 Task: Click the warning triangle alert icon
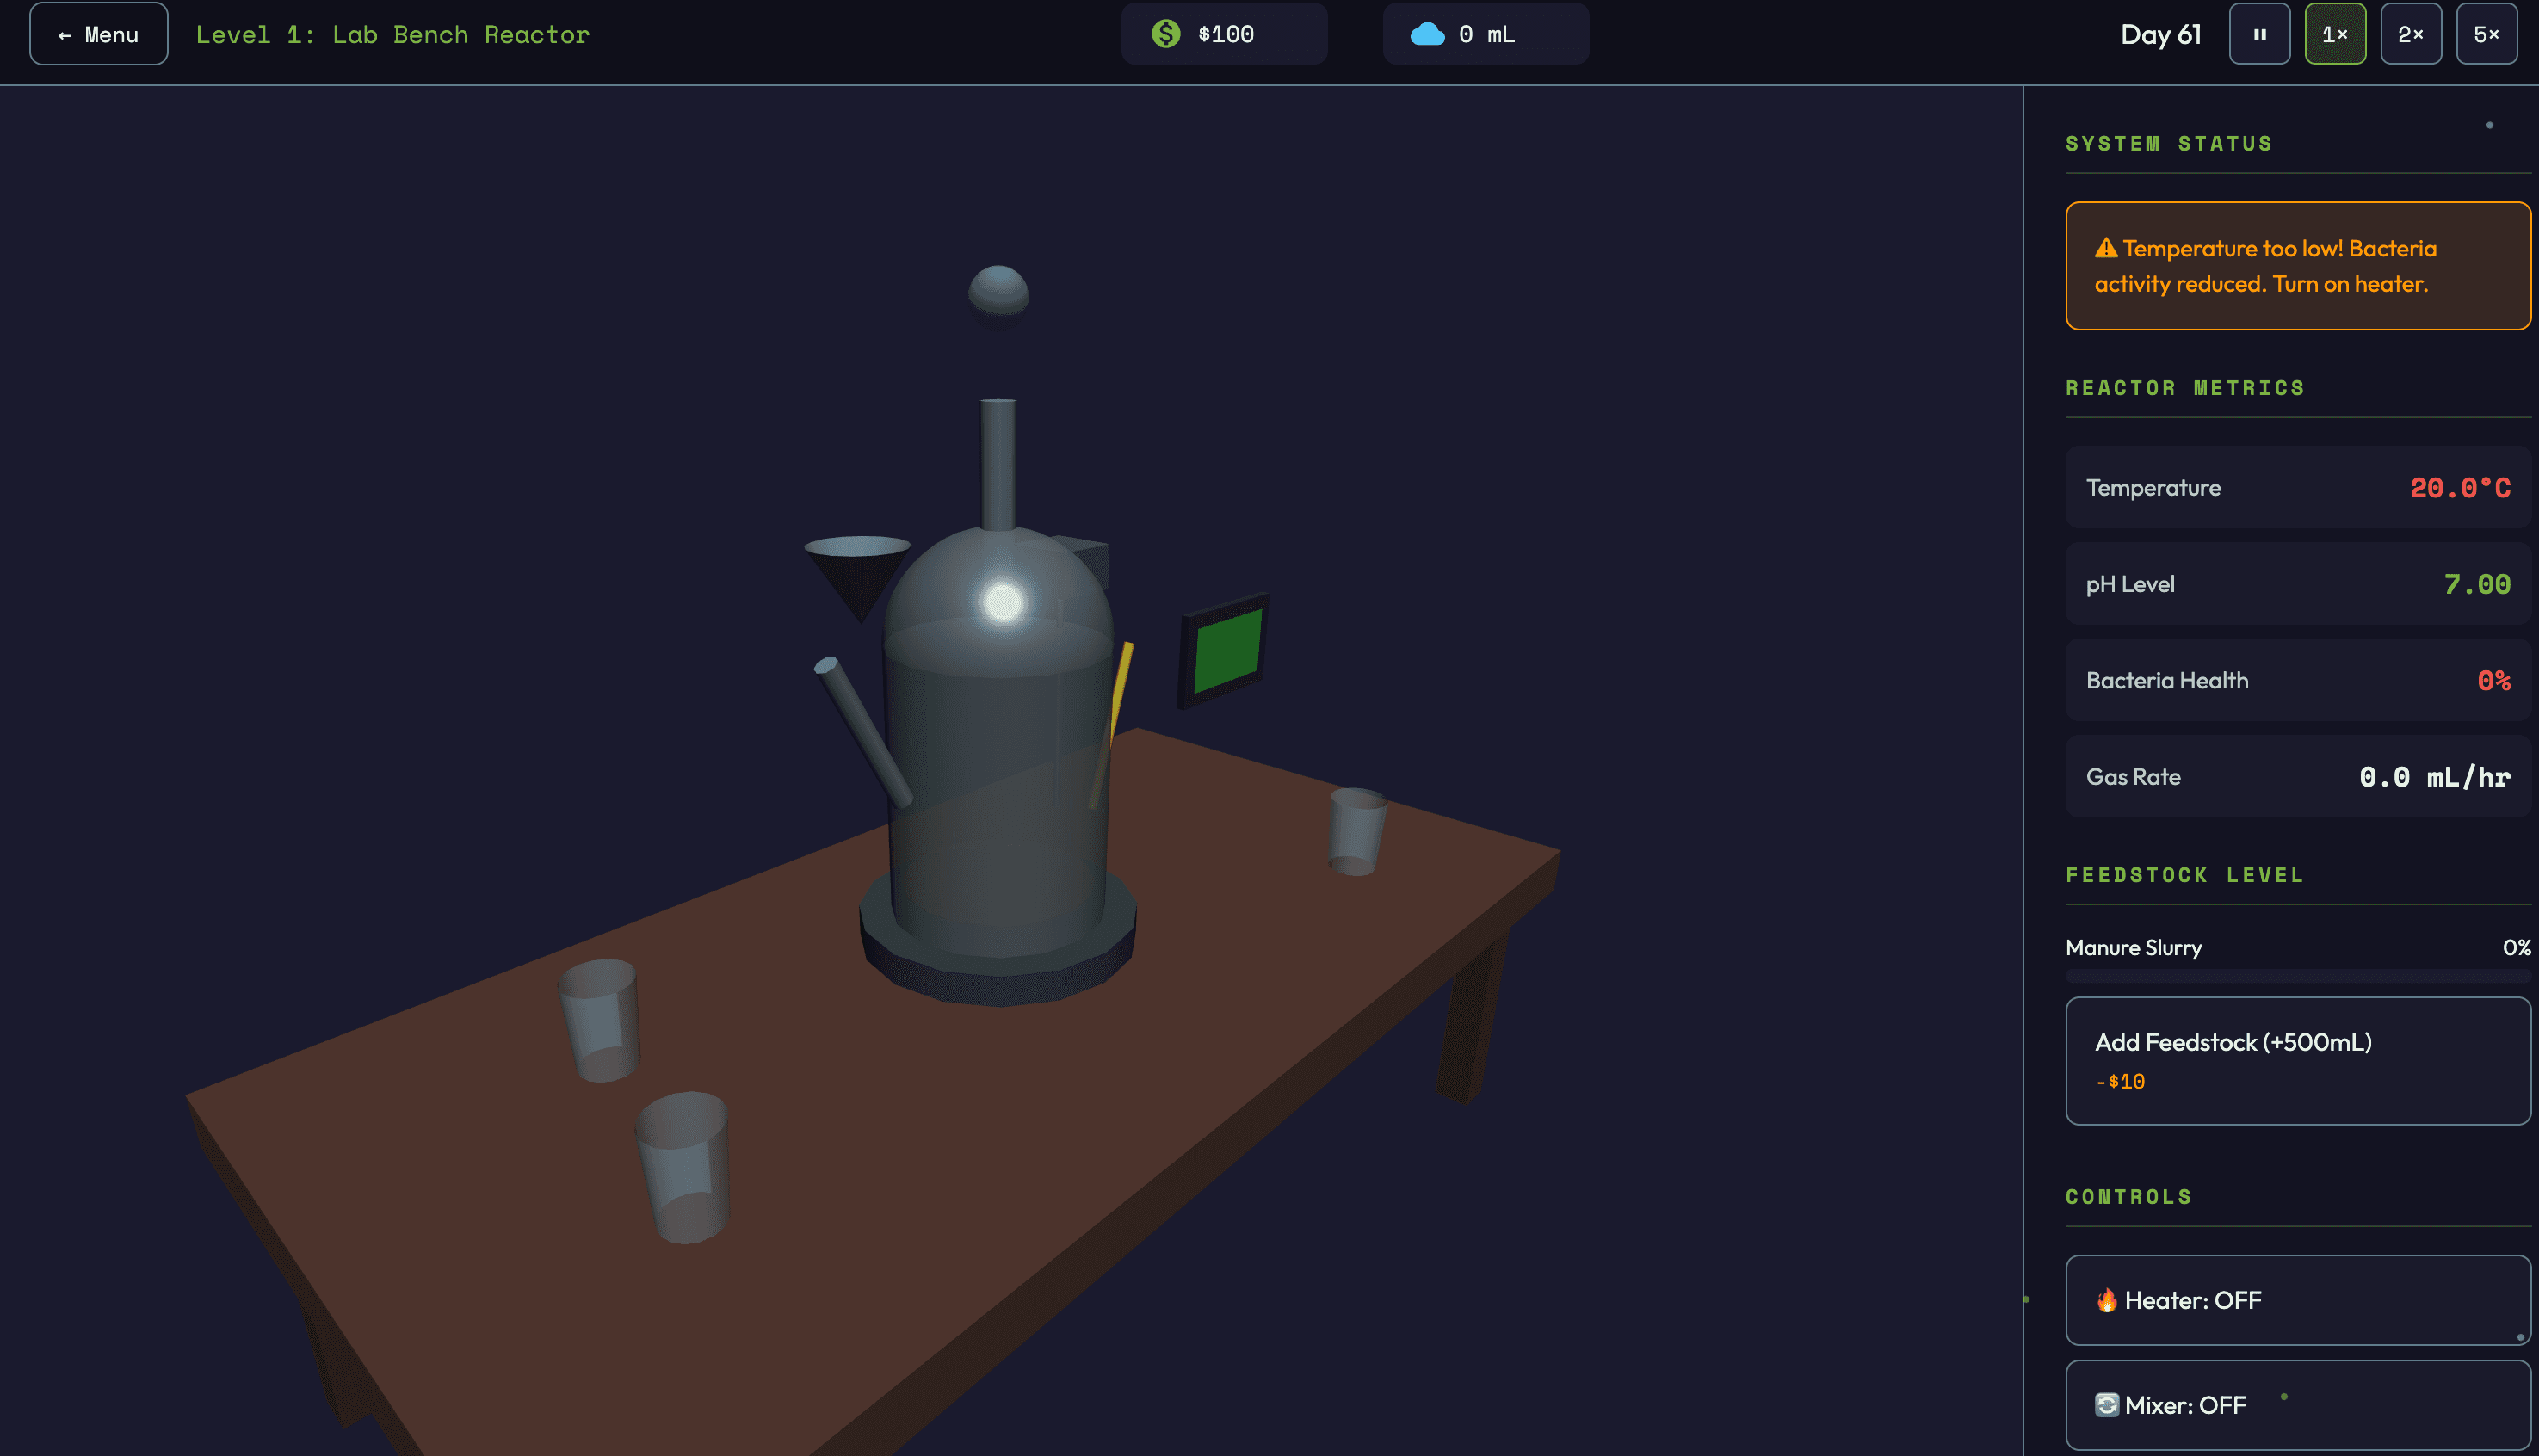point(2106,248)
